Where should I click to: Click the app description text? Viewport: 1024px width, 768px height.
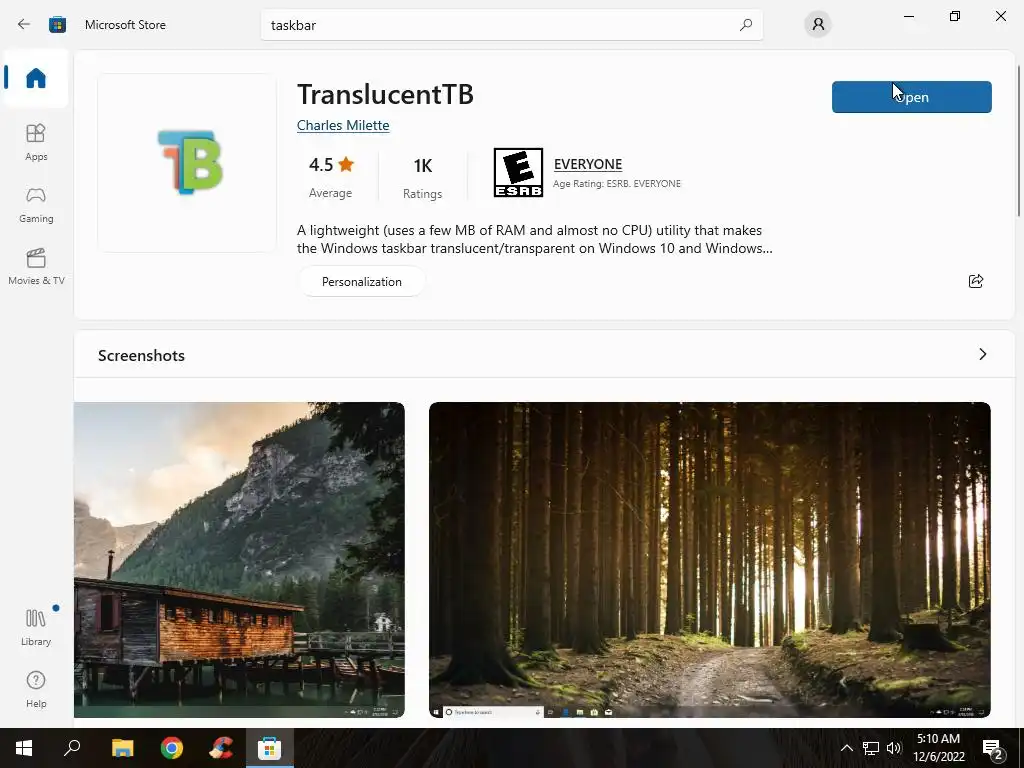point(534,239)
